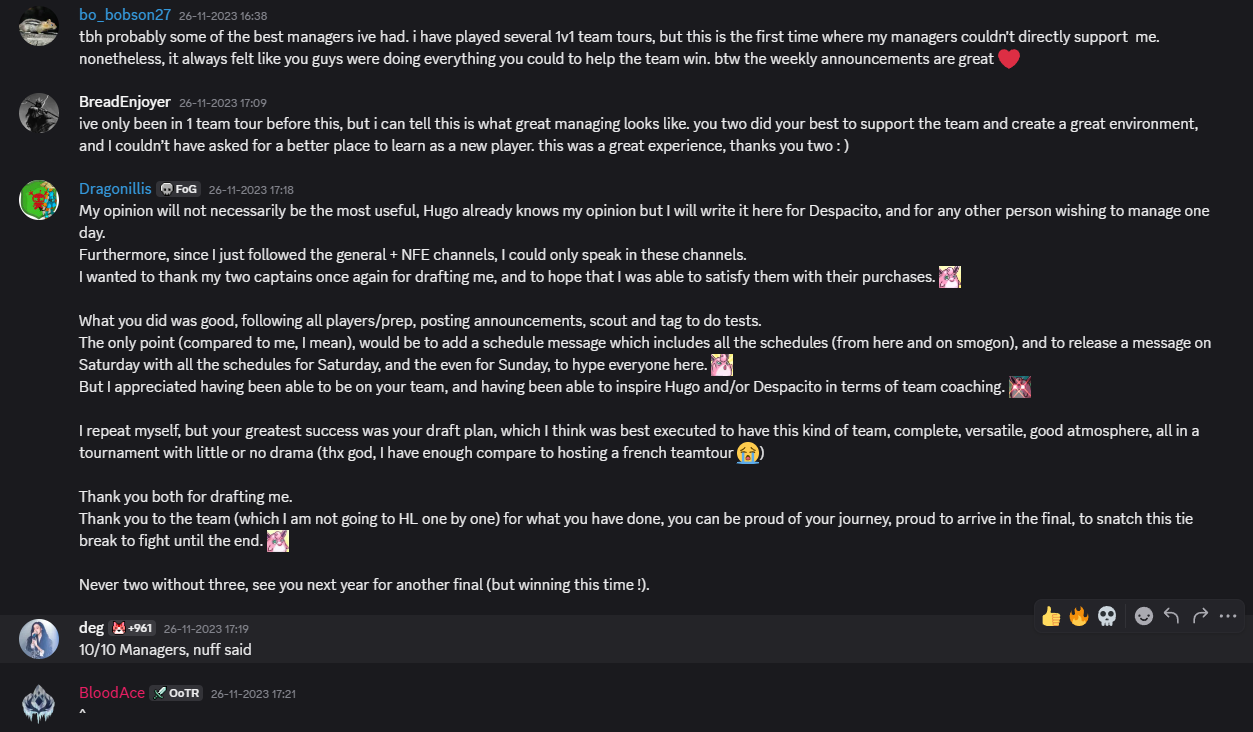Click Dragonillis's avatar image
The width and height of the screenshot is (1253, 732).
(x=39, y=199)
